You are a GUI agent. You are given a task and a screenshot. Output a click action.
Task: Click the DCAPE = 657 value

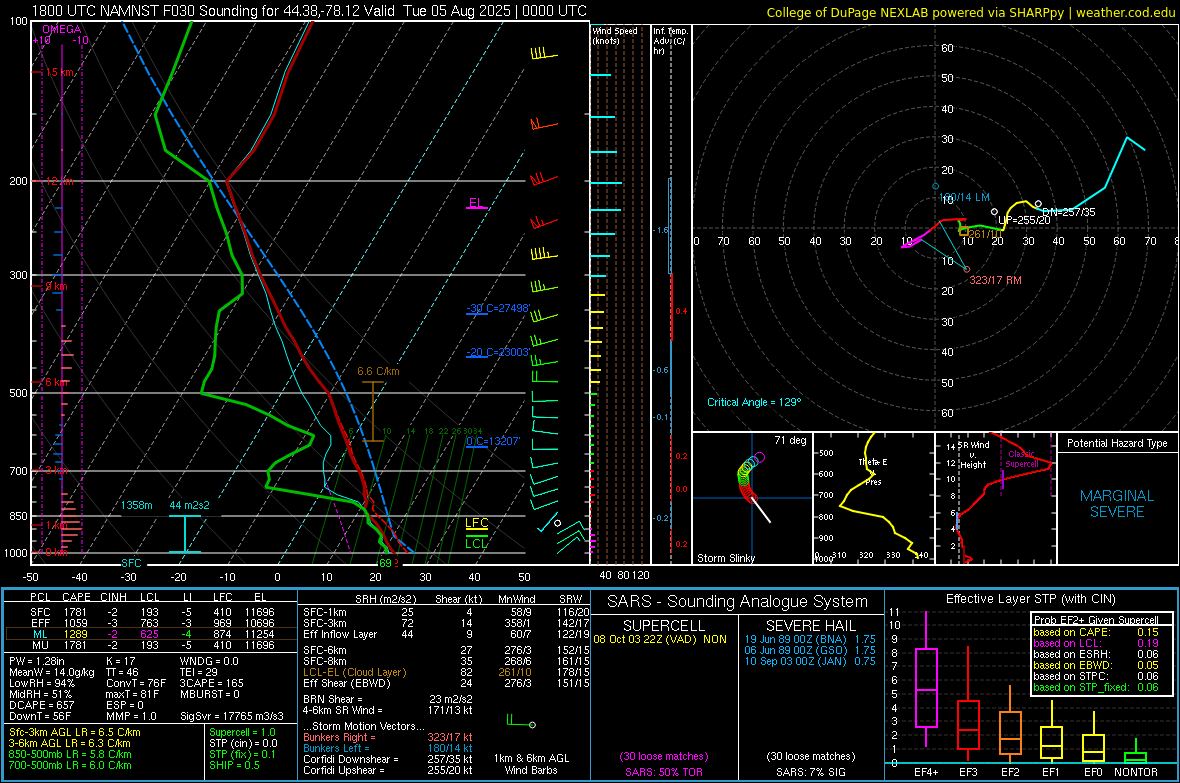[x=41, y=705]
